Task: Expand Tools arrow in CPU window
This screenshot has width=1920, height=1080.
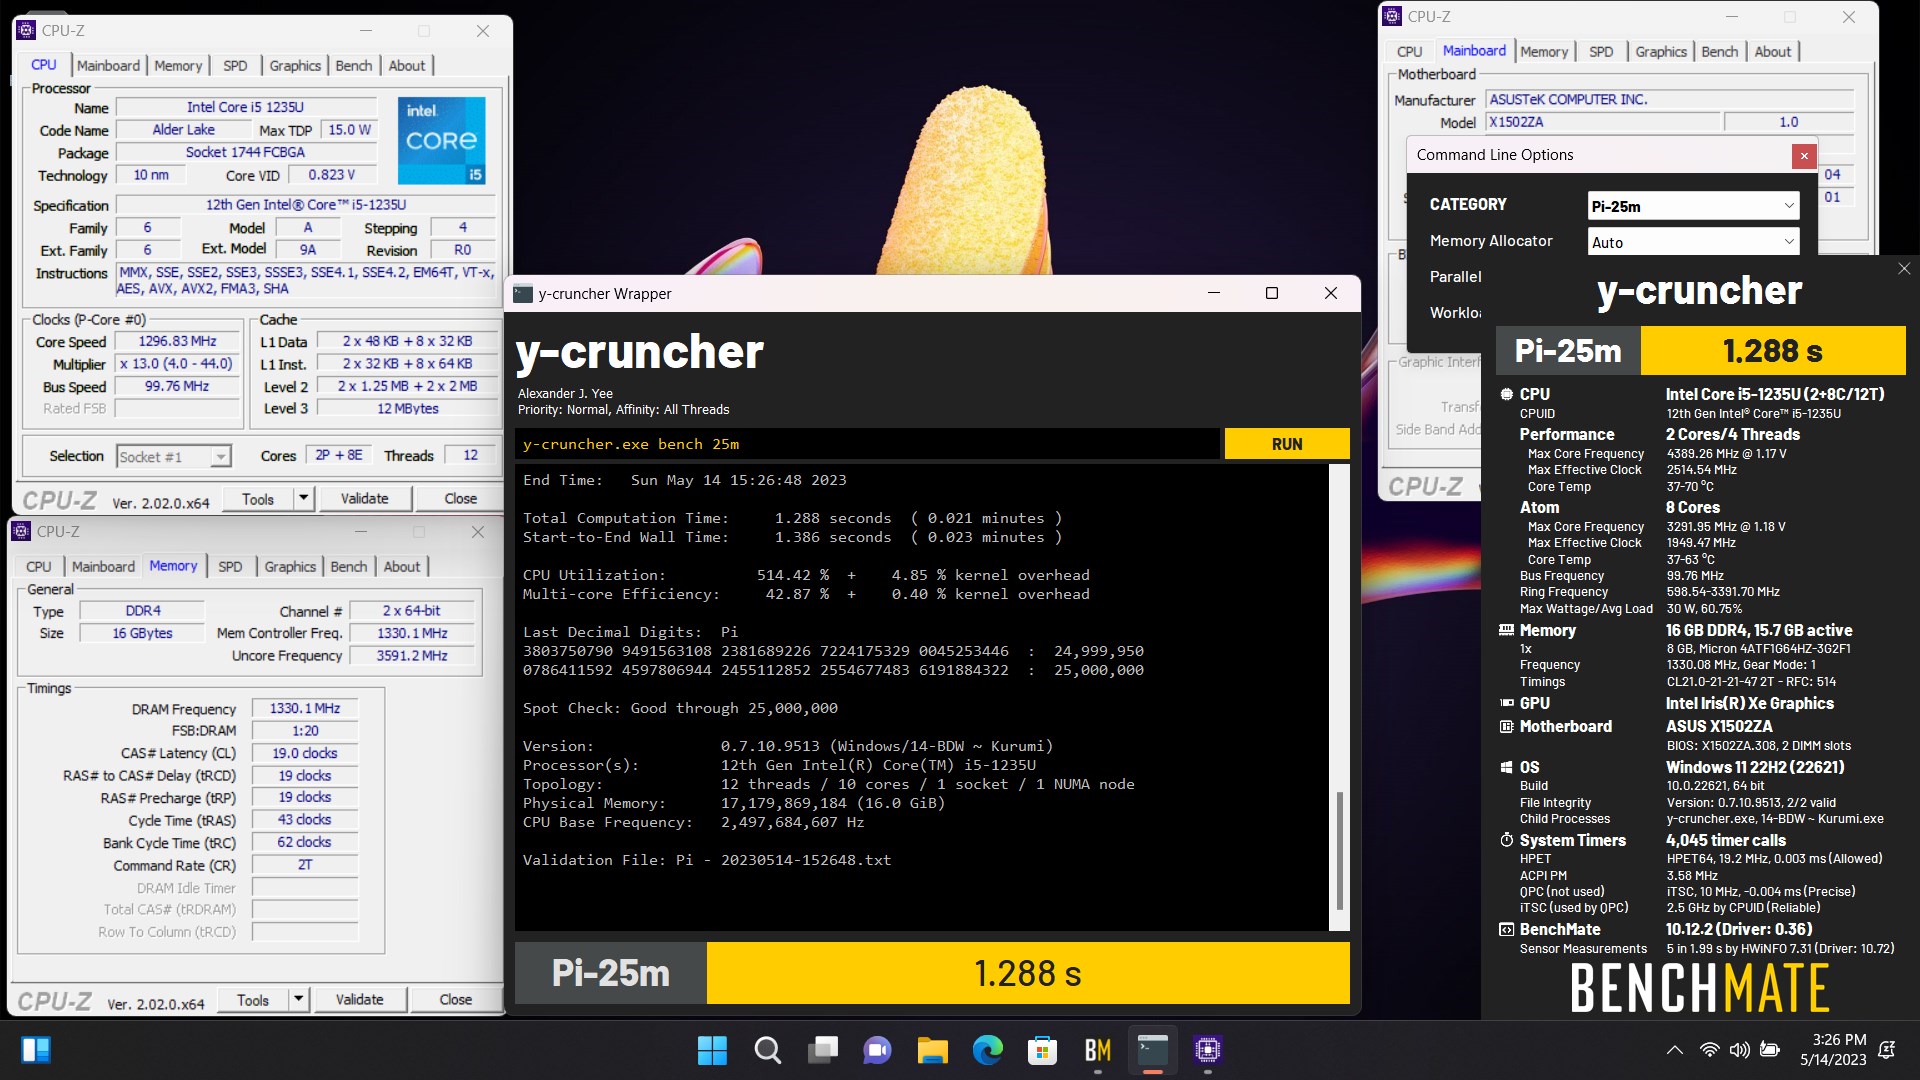Action: coord(303,498)
